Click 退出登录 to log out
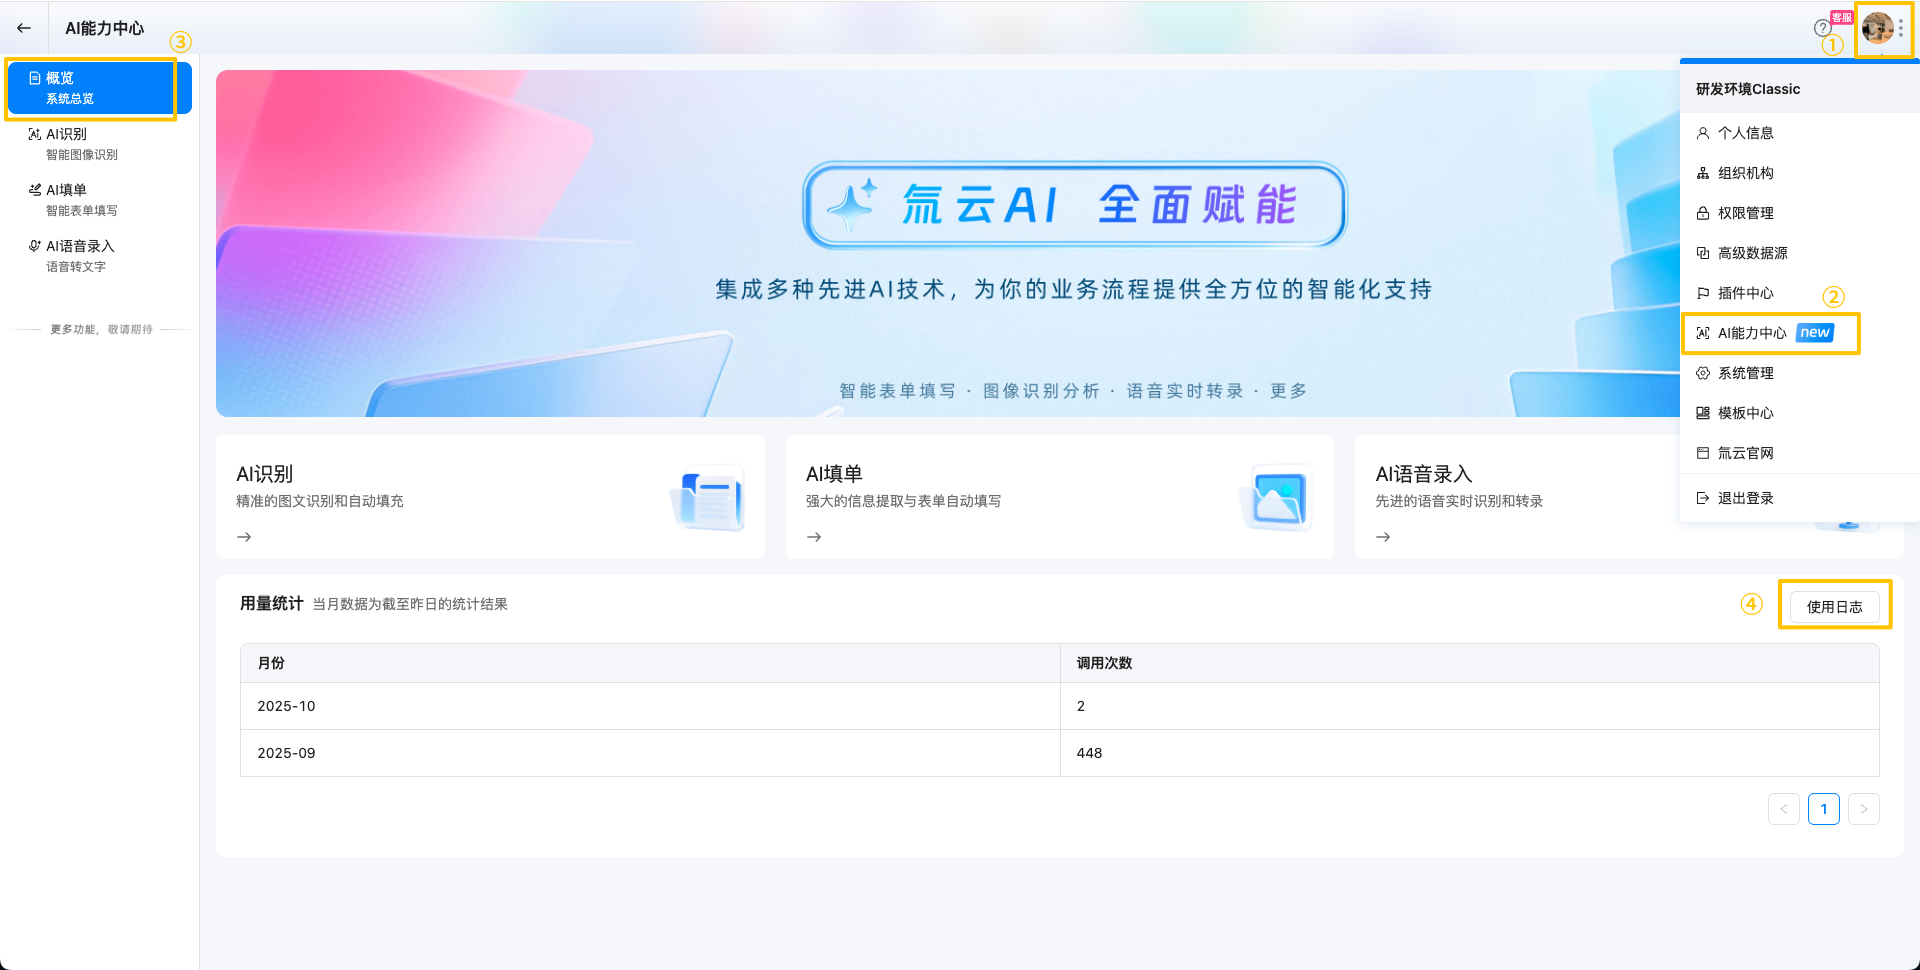This screenshot has width=1920, height=970. pos(1745,498)
